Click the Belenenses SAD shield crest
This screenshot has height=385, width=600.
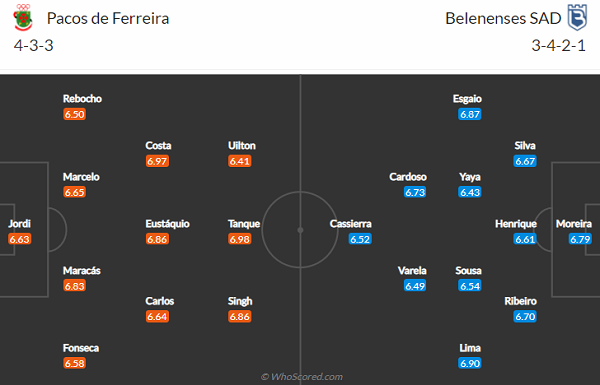[577, 17]
